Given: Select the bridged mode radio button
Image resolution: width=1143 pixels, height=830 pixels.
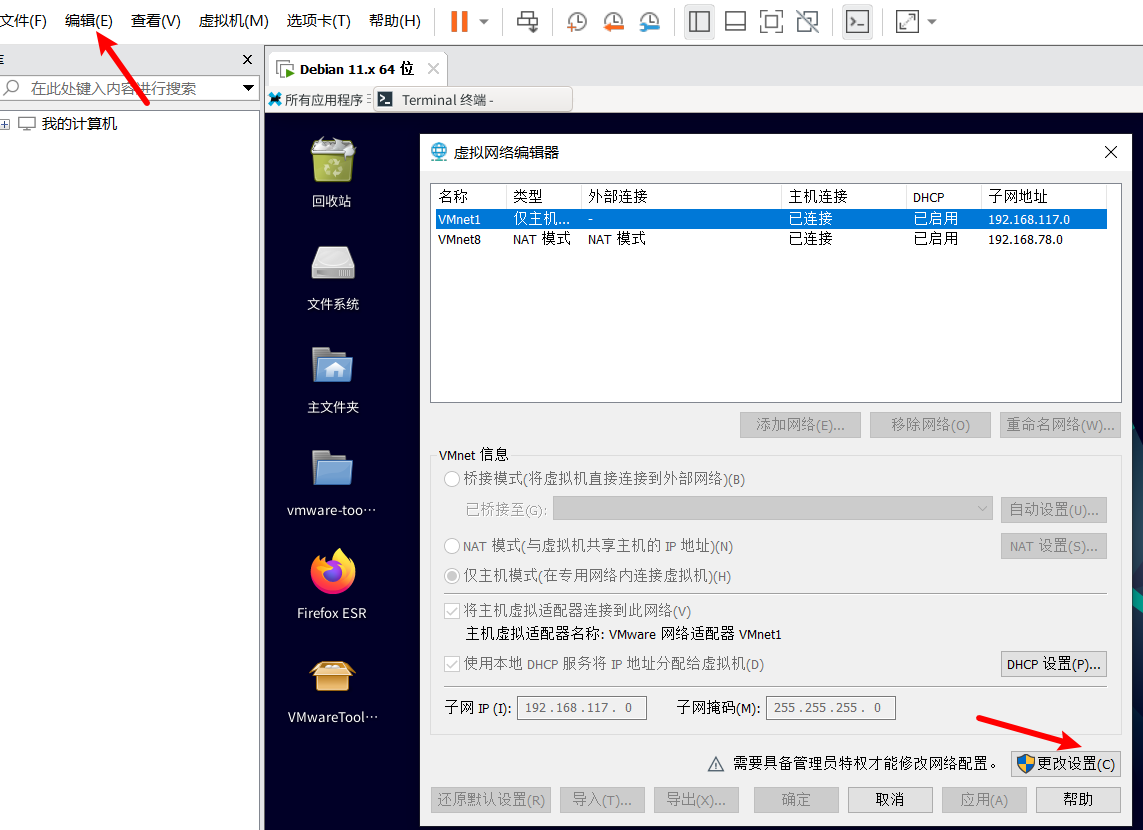Looking at the screenshot, I should tap(452, 479).
